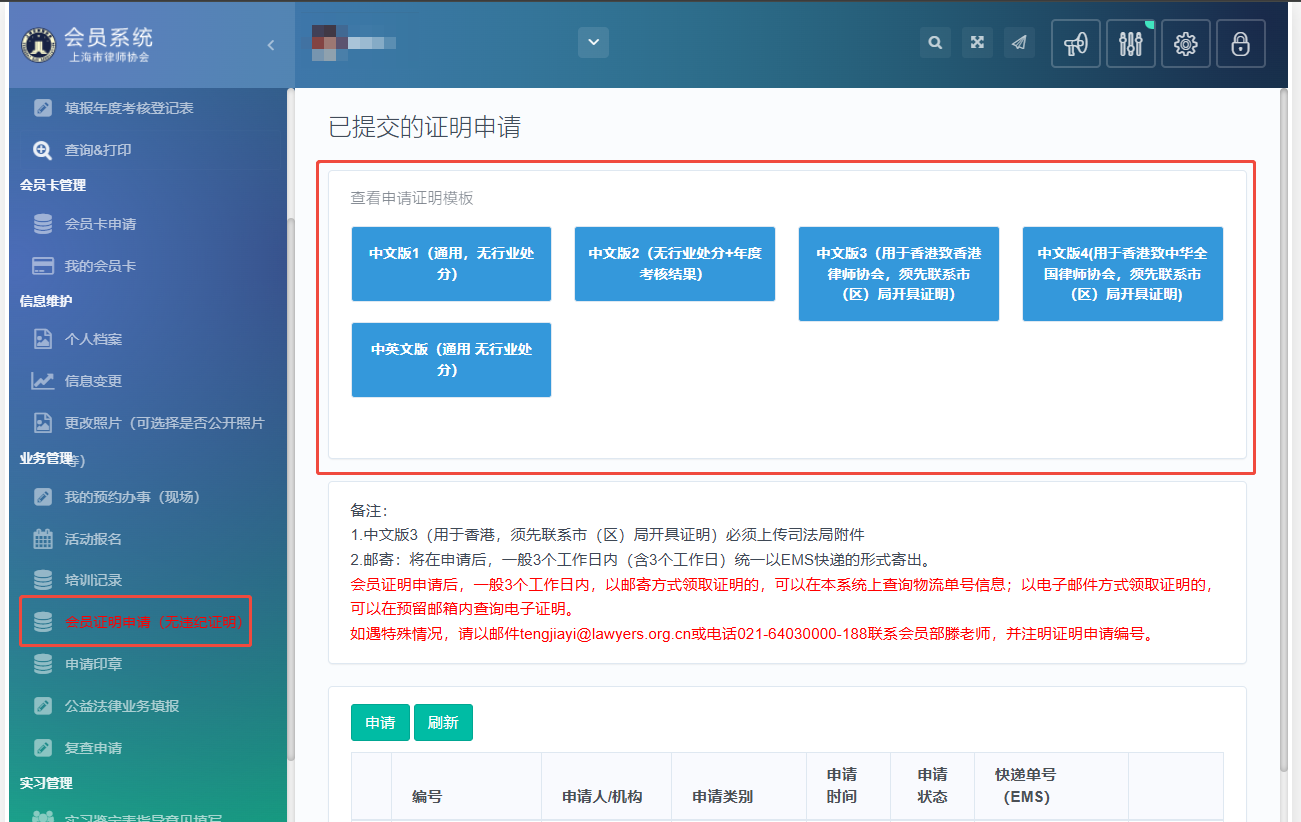Viewport: 1301px width, 822px height.
Task: Click the 已提交的证明申请 page heading
Action: coord(424,127)
